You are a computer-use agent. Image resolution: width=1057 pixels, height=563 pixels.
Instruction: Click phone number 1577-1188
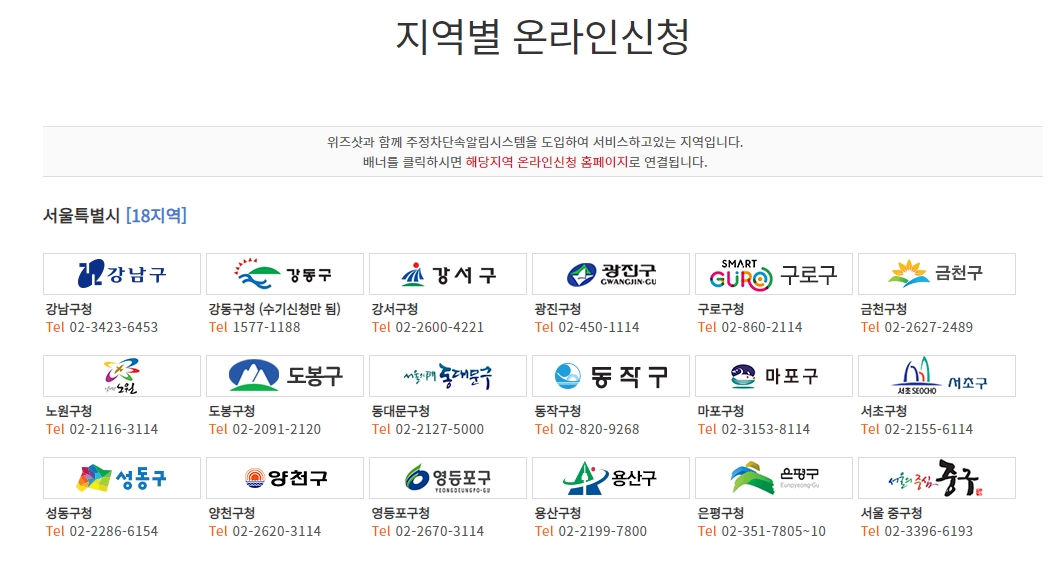click(266, 328)
